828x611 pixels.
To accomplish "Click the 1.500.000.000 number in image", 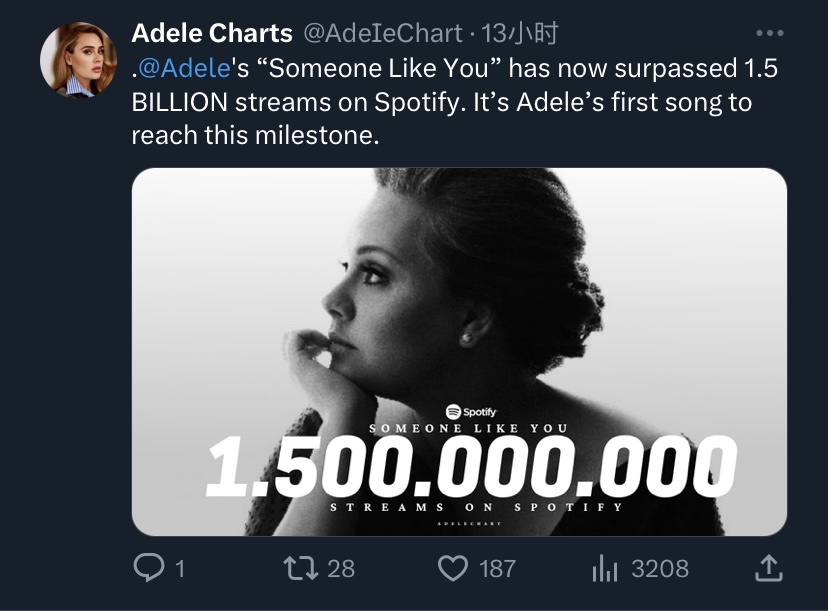I will coord(472,467).
